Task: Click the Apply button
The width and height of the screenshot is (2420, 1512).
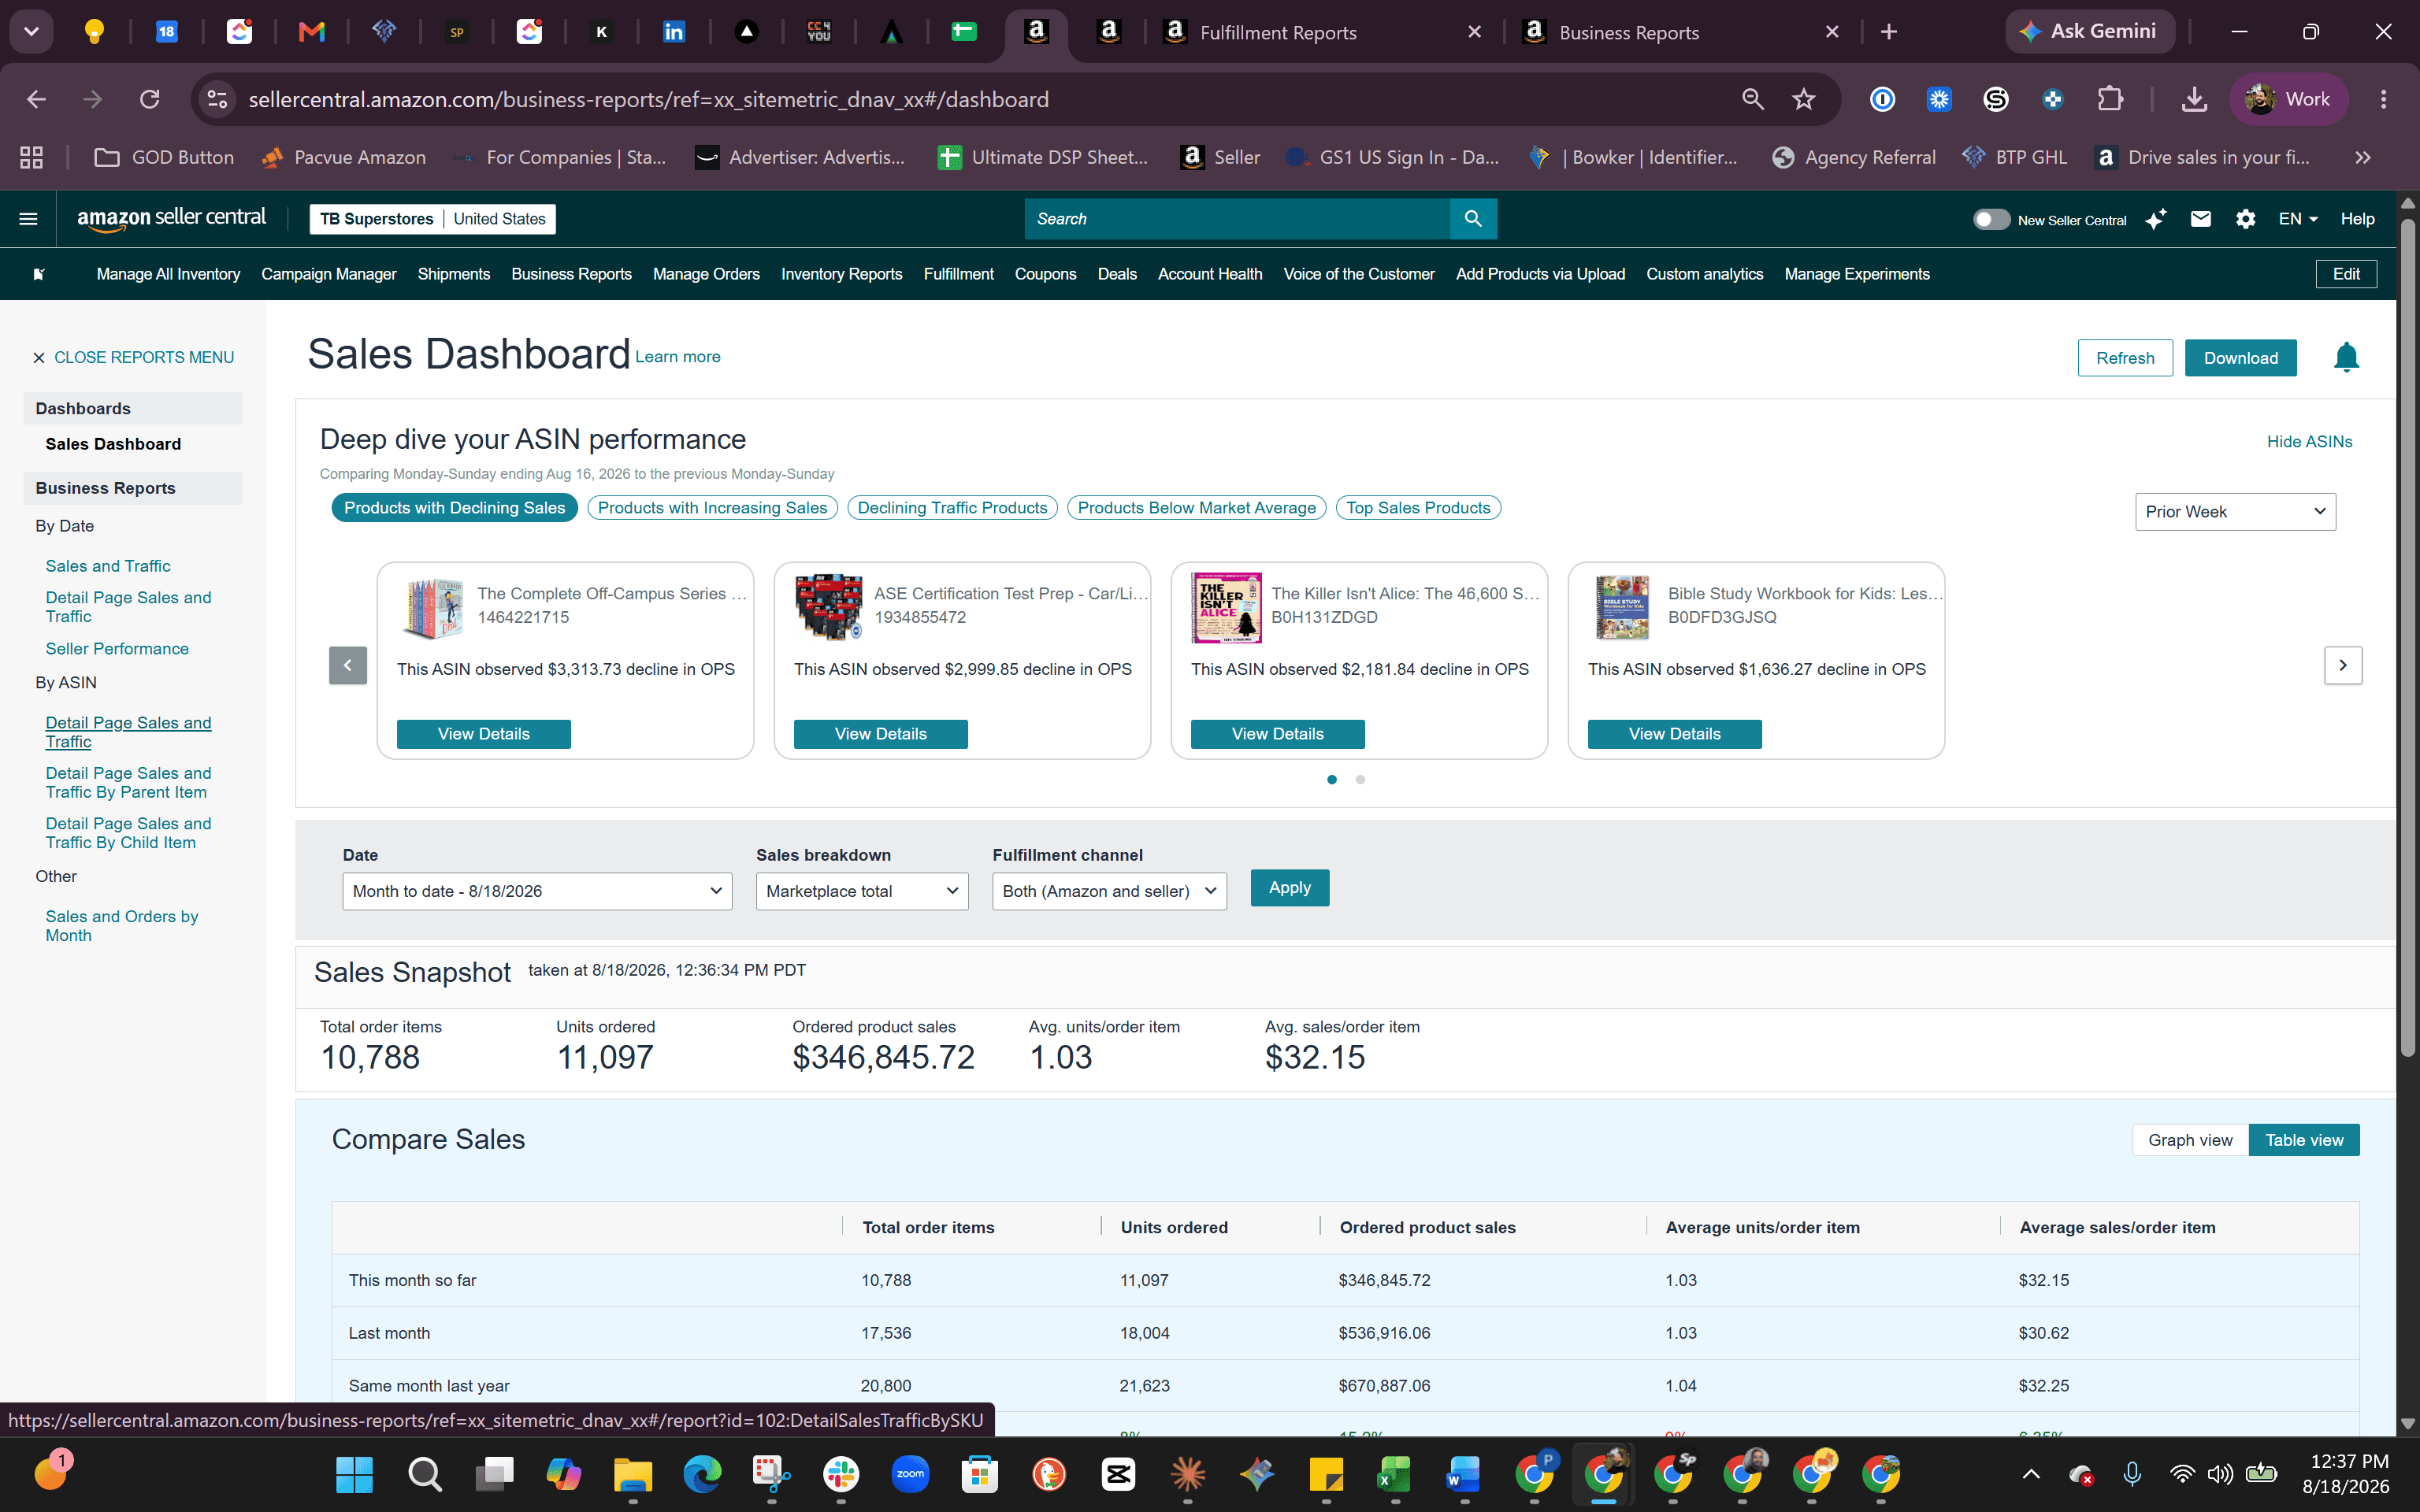Action: coord(1289,888)
